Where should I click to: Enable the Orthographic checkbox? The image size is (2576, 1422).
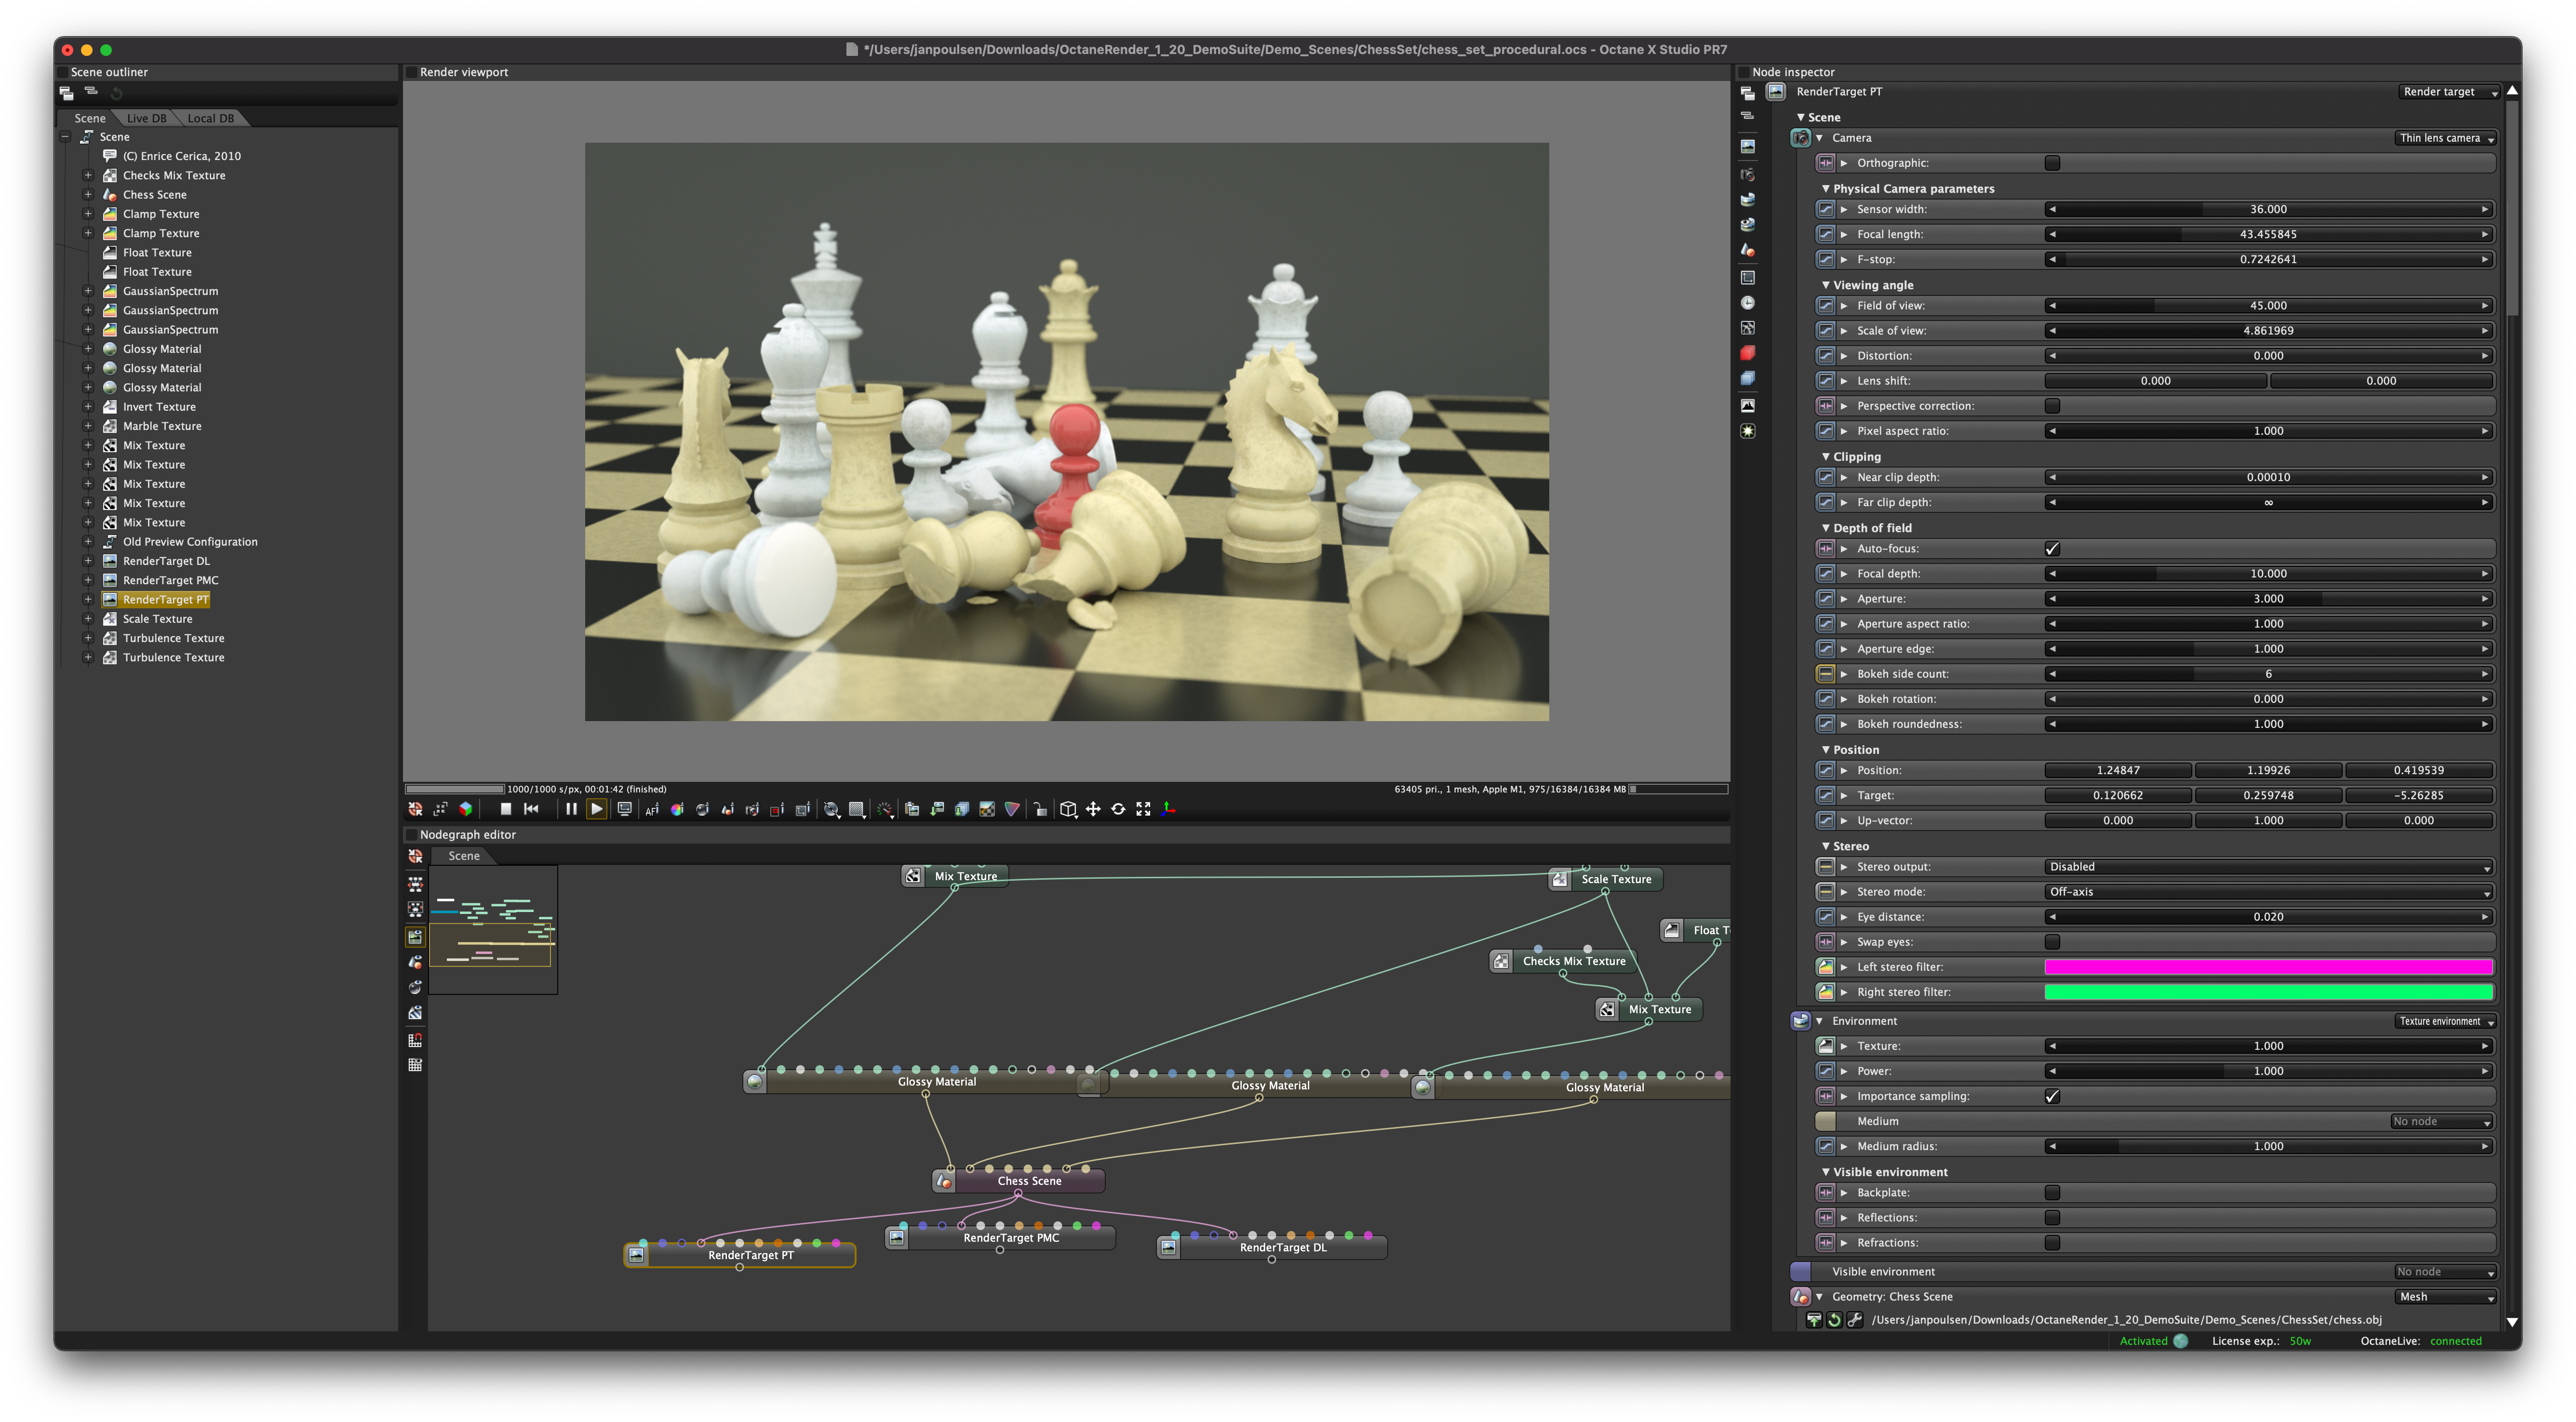pos(2052,163)
